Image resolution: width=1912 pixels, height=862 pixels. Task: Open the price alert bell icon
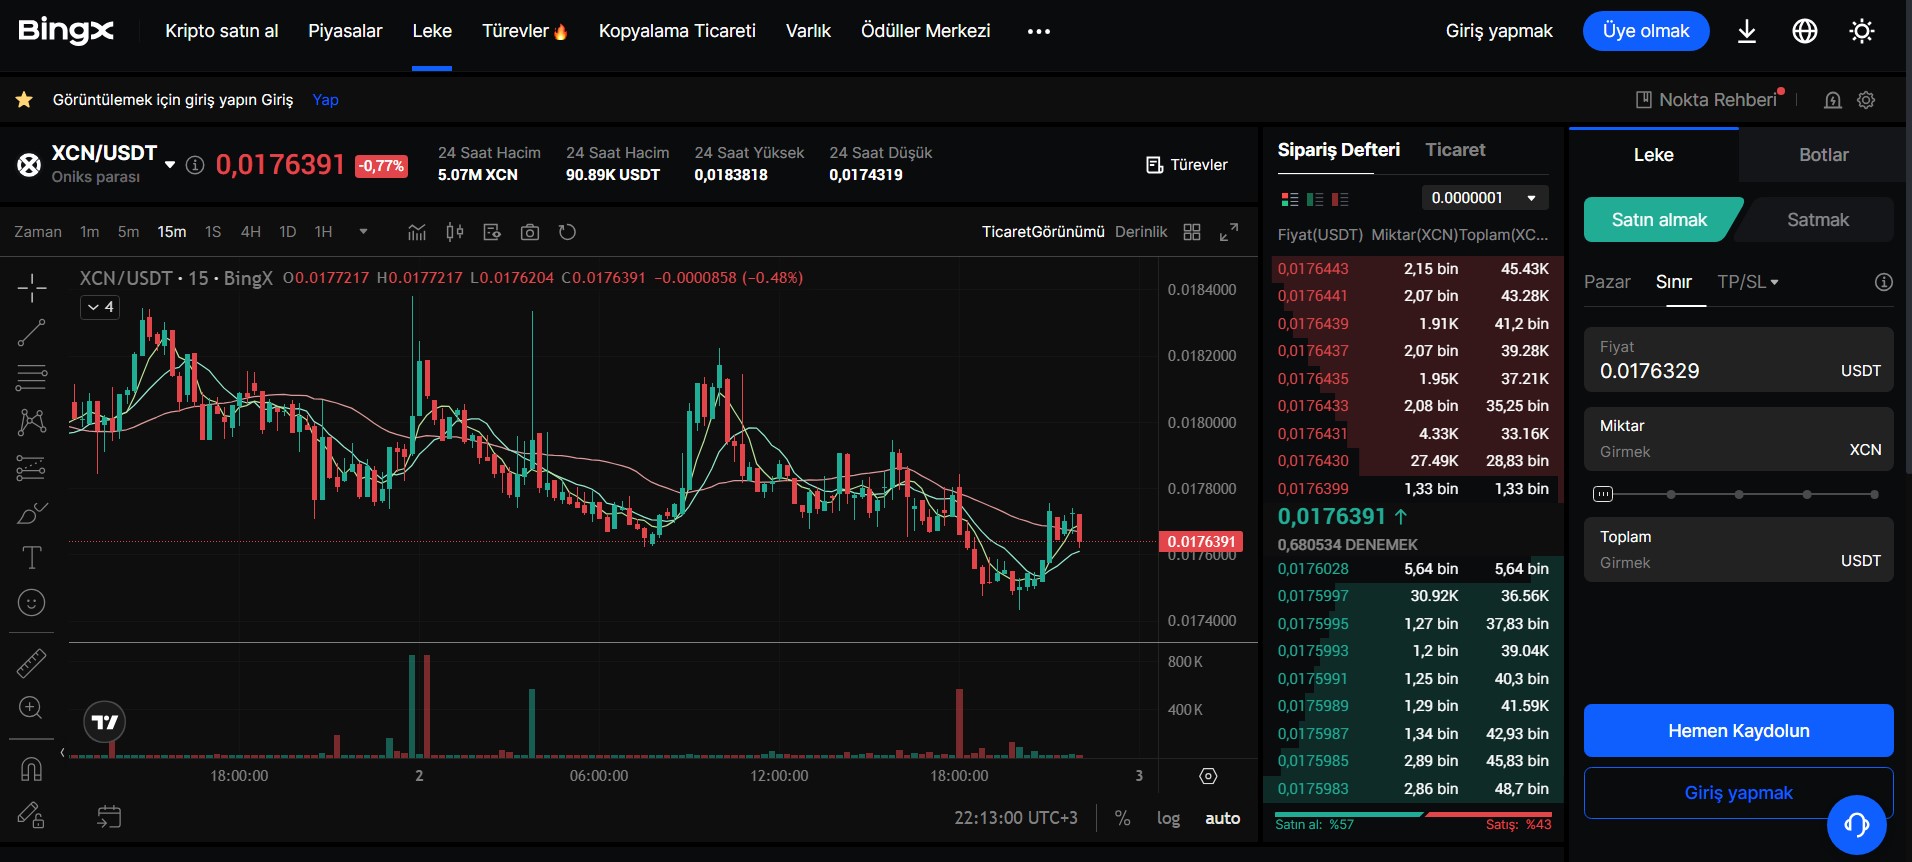click(x=1833, y=100)
